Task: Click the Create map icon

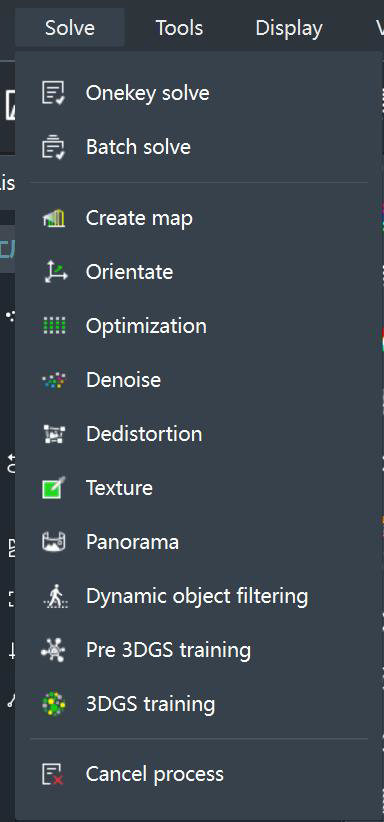Action: click(x=54, y=218)
